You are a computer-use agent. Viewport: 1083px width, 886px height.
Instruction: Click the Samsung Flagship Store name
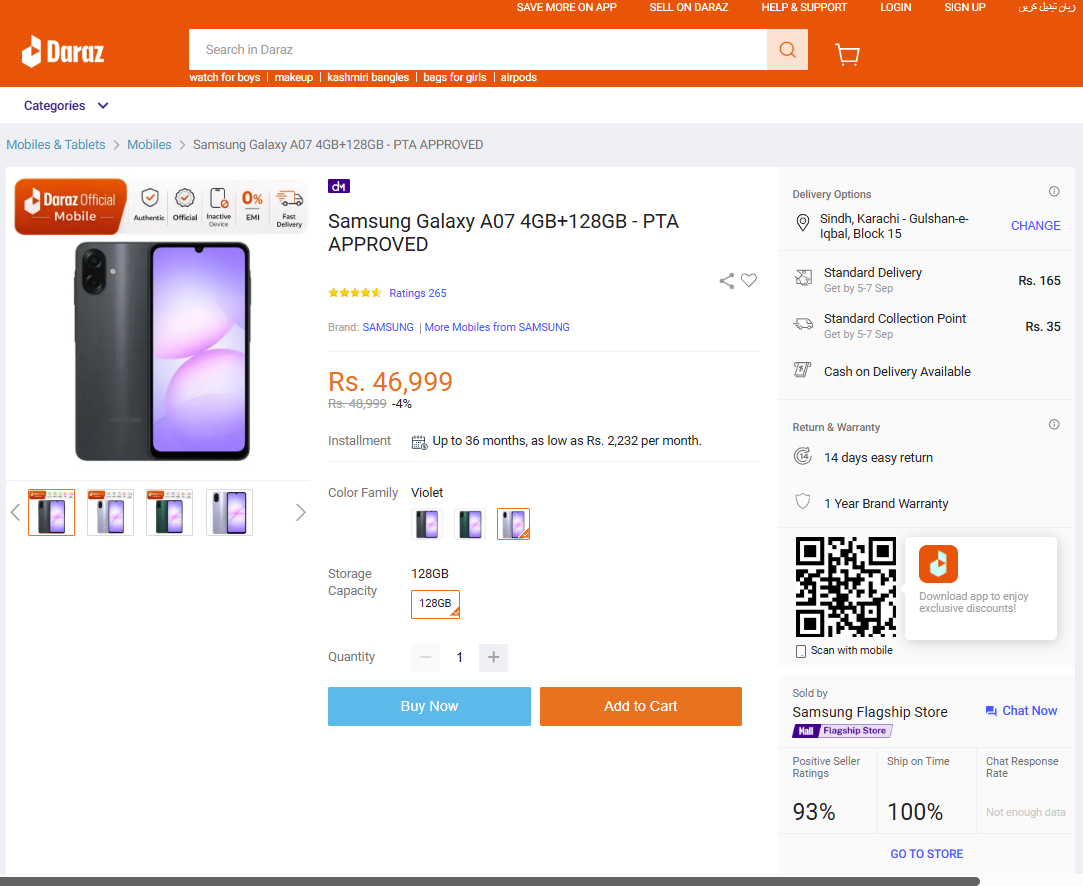(x=870, y=712)
